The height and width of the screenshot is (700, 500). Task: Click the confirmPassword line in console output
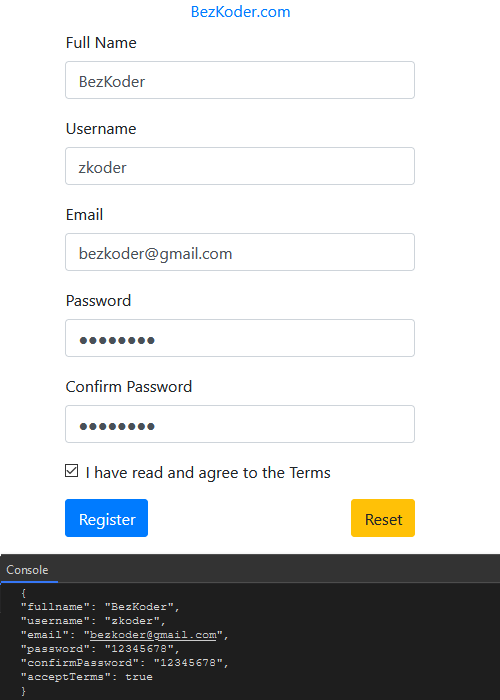click(x=125, y=663)
